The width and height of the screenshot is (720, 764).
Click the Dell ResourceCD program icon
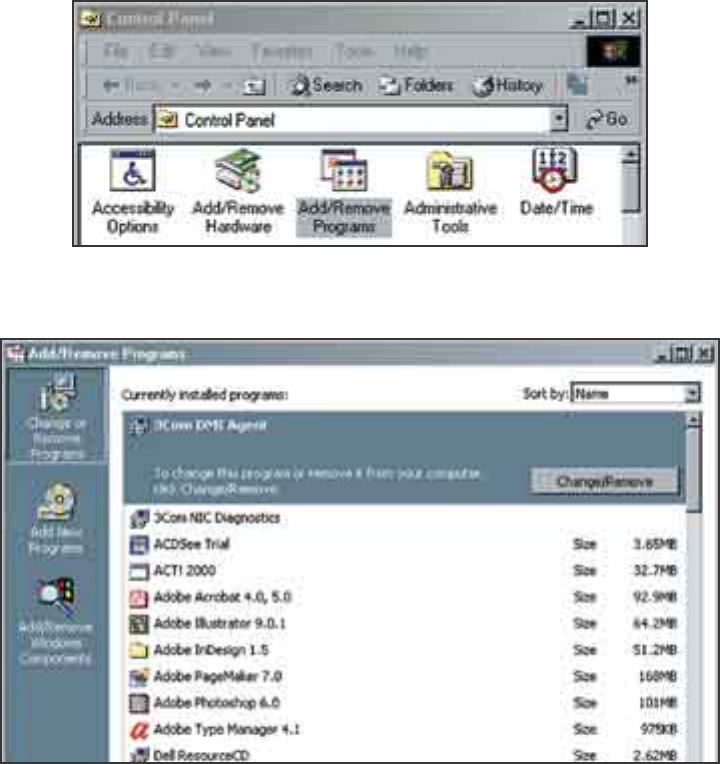pyautogui.click(x=139, y=755)
